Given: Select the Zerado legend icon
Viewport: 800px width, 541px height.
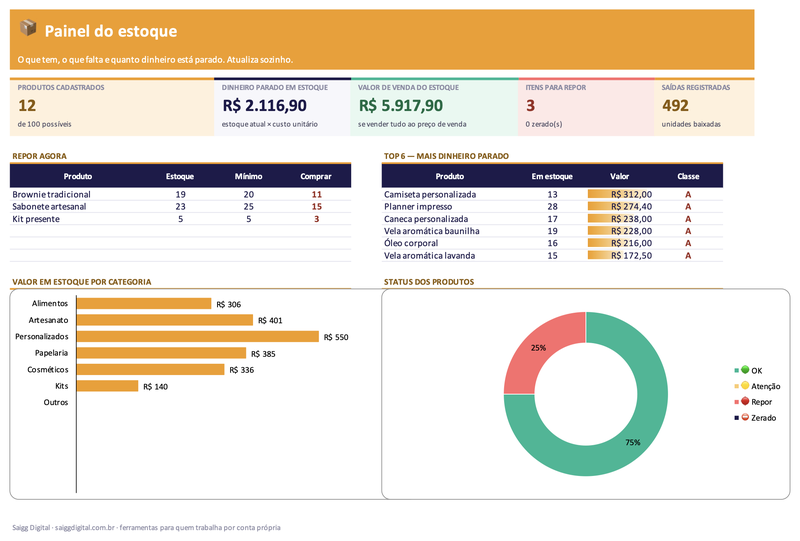Looking at the screenshot, I should [745, 417].
